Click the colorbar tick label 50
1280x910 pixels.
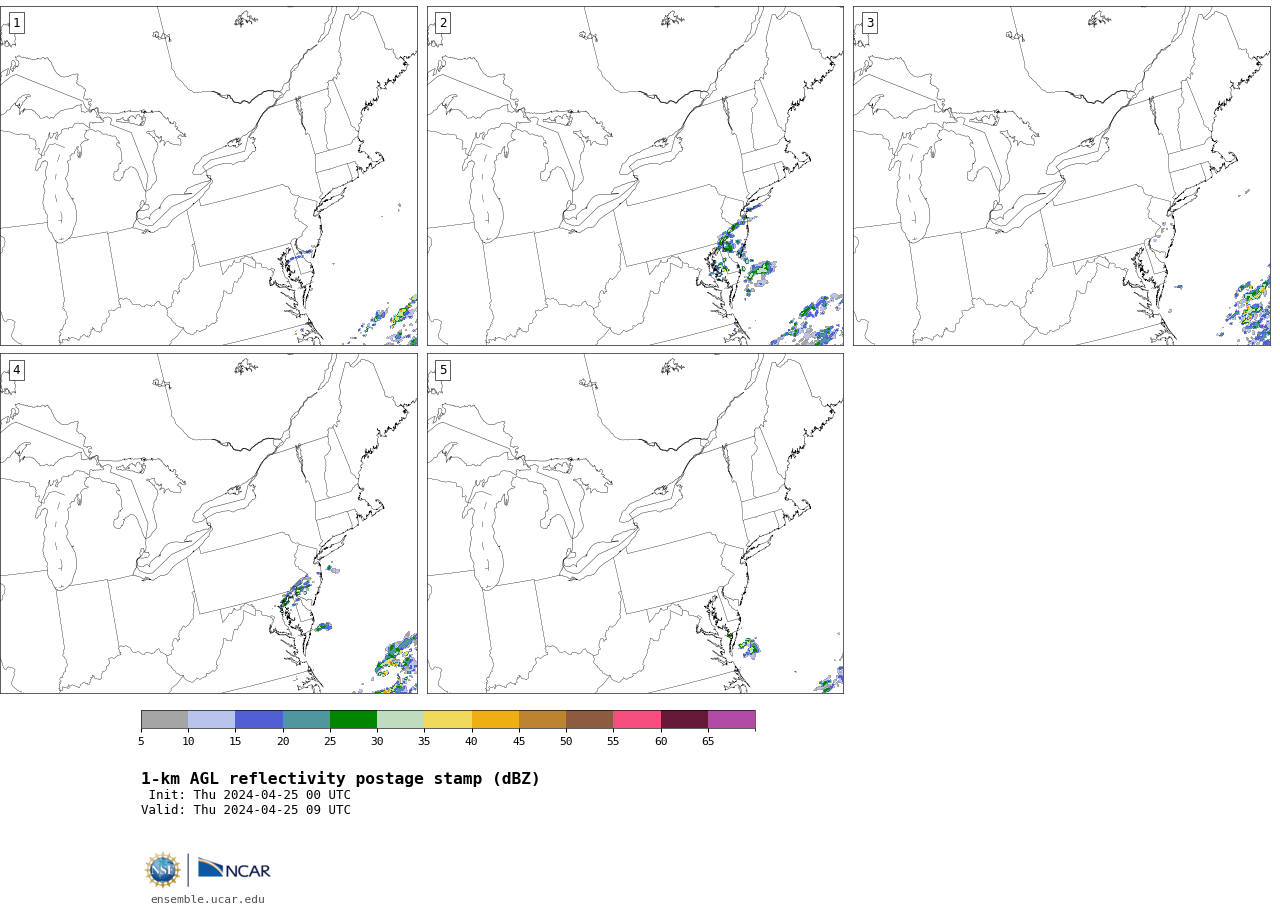(x=566, y=741)
